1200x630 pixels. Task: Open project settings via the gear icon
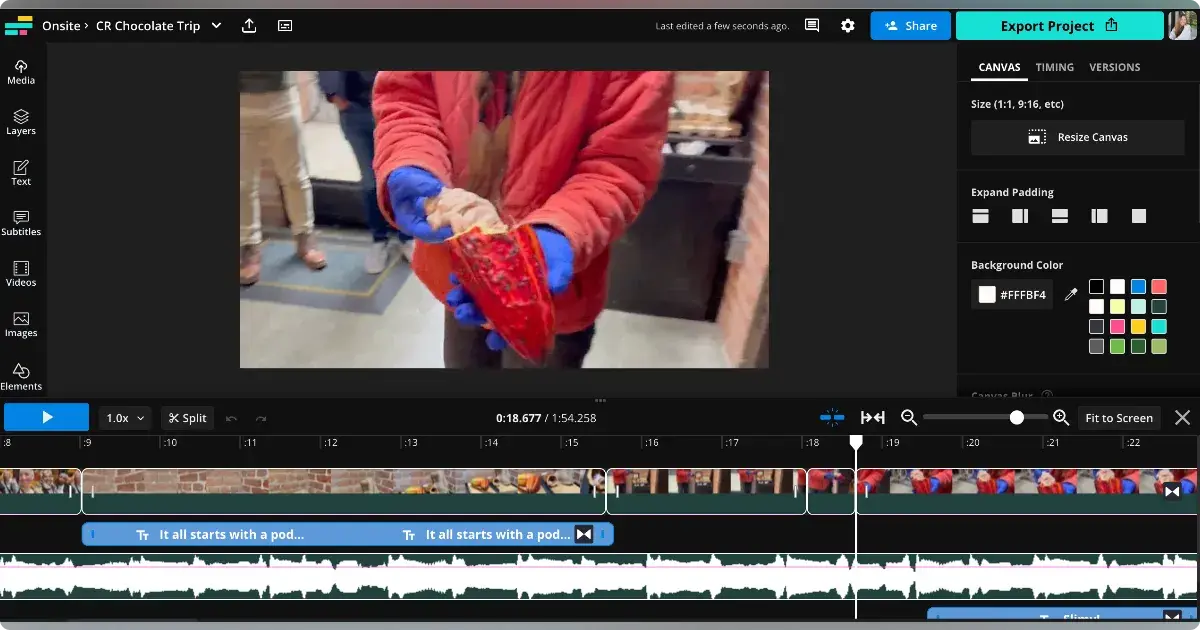(847, 25)
